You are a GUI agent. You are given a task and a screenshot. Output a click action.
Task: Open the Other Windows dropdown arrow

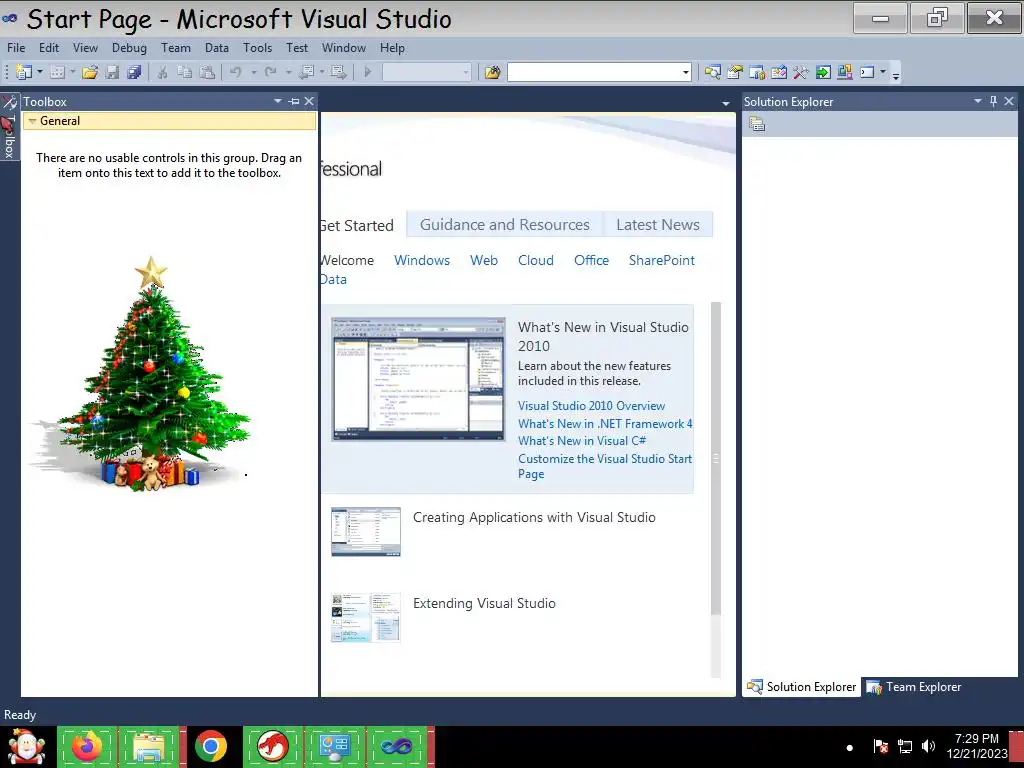pyautogui.click(x=883, y=72)
